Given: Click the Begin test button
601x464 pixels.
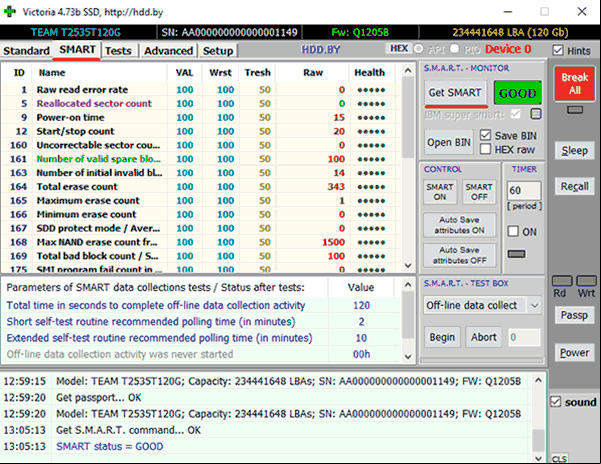Looking at the screenshot, I should point(442,337).
